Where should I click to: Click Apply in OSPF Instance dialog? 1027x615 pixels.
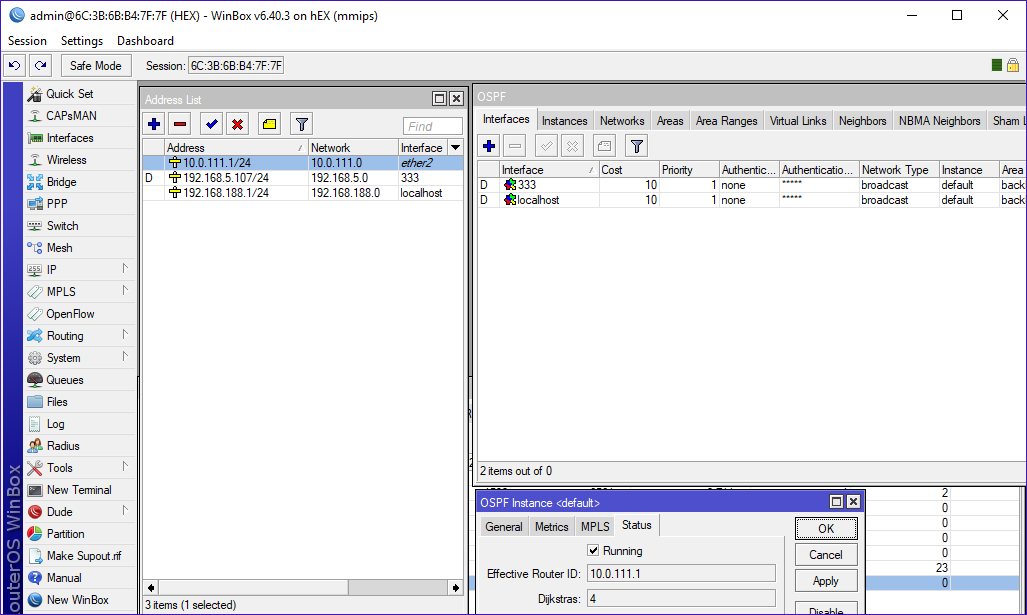tap(826, 581)
